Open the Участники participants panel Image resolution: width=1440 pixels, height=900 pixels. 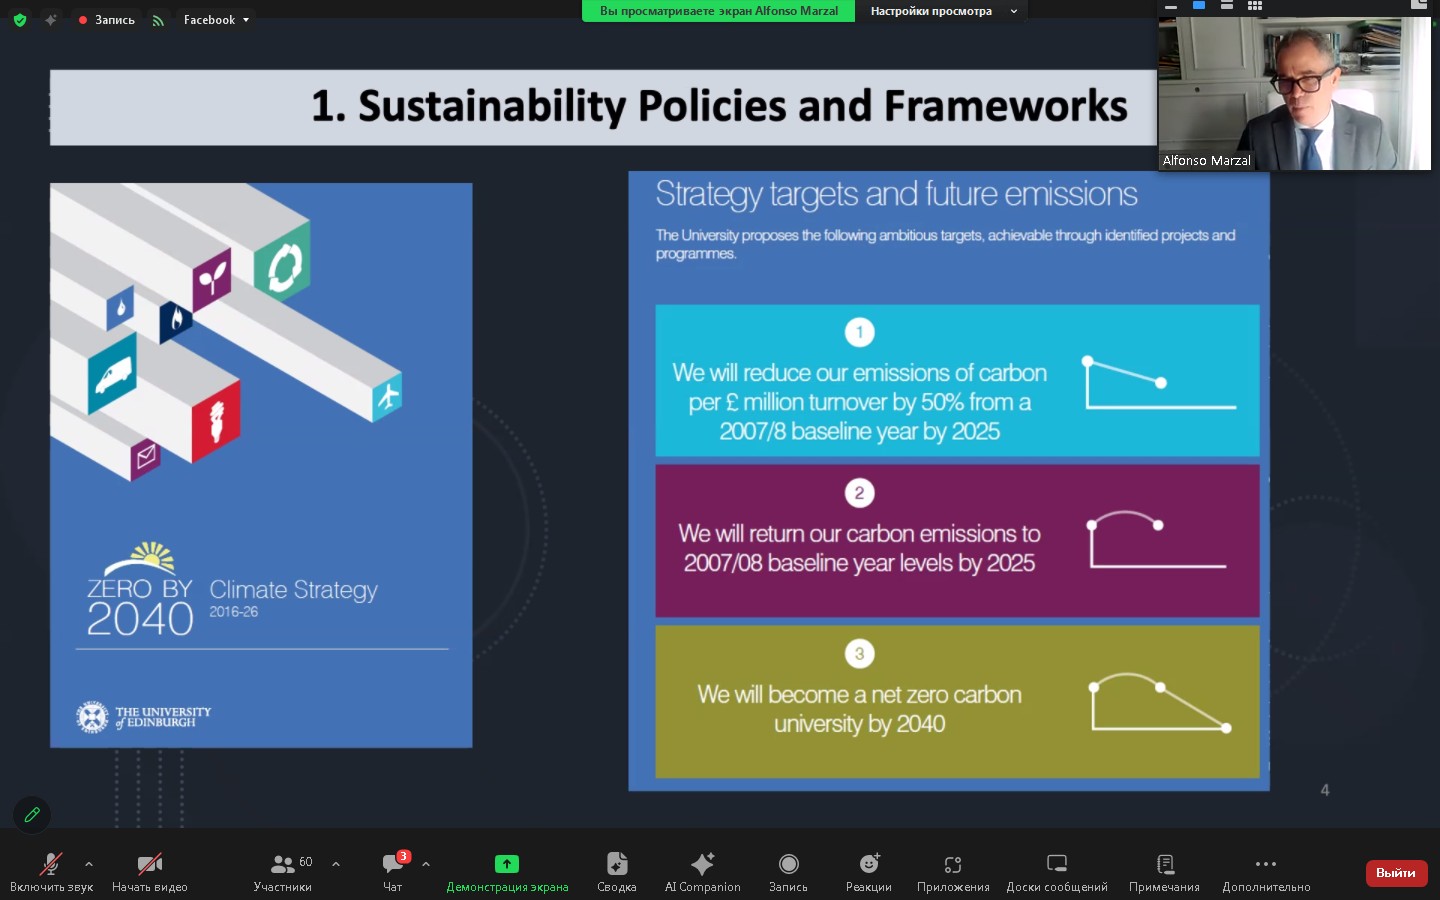coord(283,872)
